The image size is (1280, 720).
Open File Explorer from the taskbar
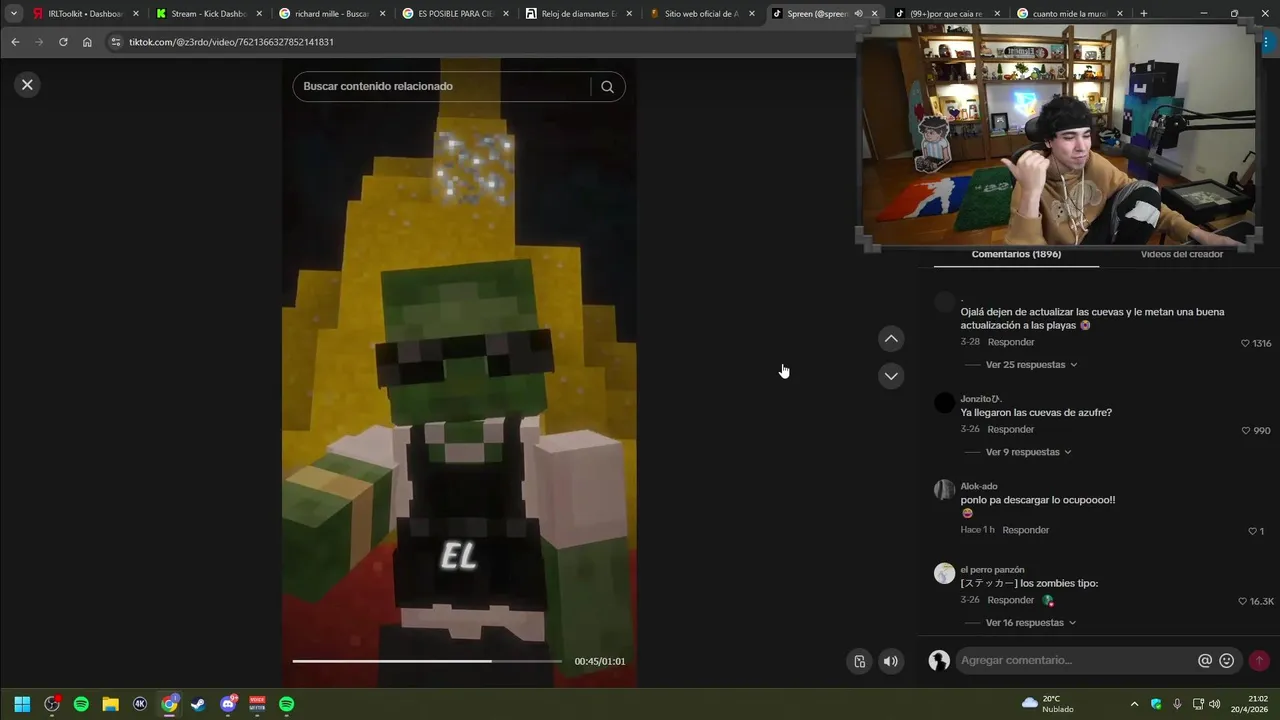(x=111, y=704)
